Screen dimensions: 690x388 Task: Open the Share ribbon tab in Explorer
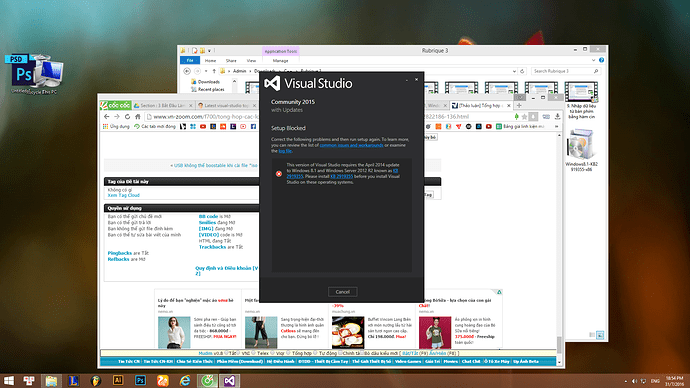[x=231, y=61]
